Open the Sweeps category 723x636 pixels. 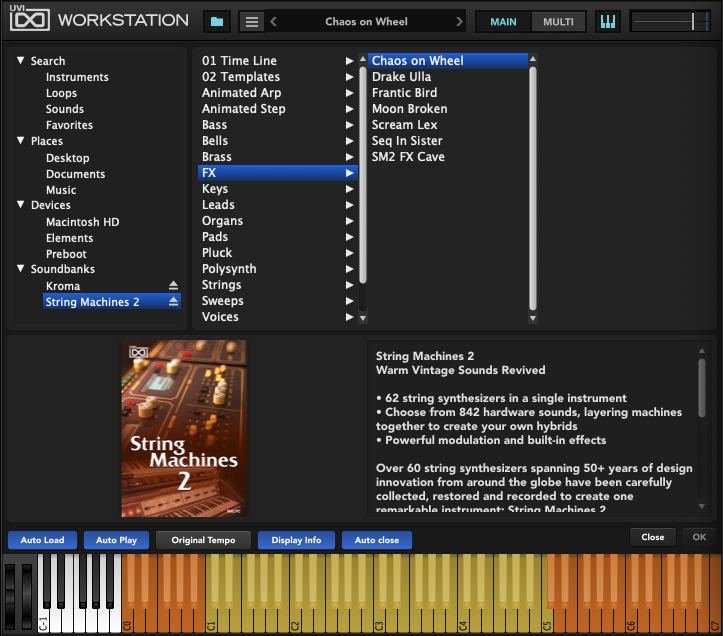277,301
